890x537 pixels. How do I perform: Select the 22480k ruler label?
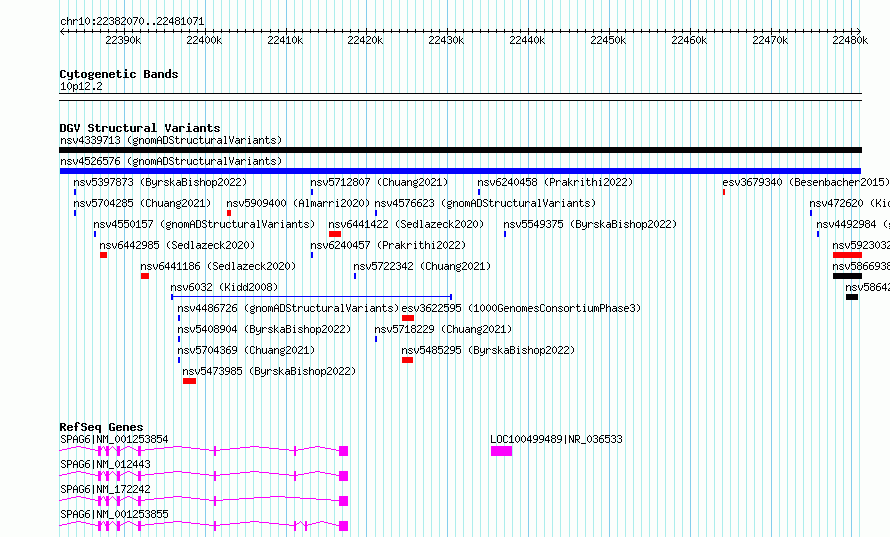point(850,40)
